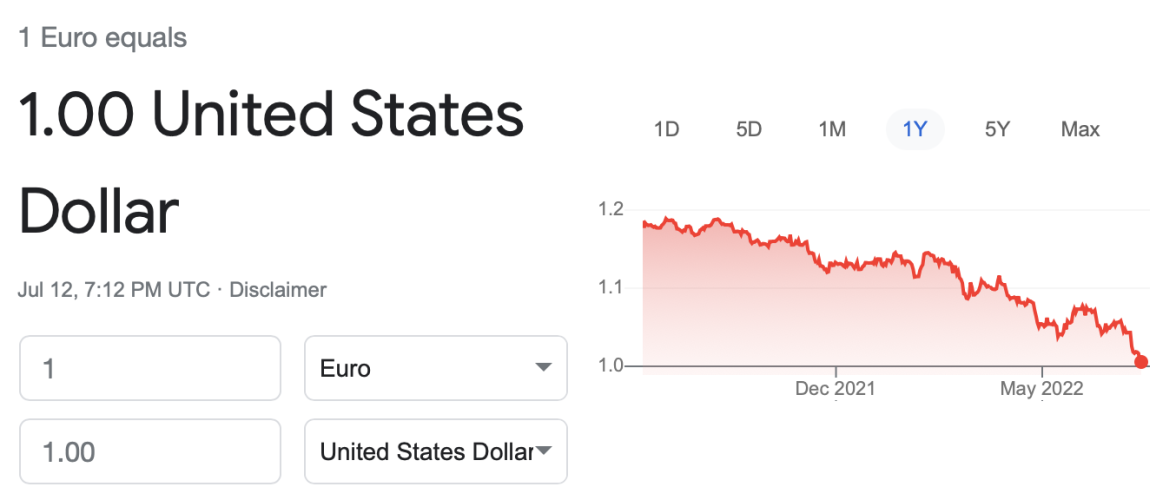Viewport: 1176px width, 500px height.
Task: Click the Euro amount input field
Action: point(150,368)
